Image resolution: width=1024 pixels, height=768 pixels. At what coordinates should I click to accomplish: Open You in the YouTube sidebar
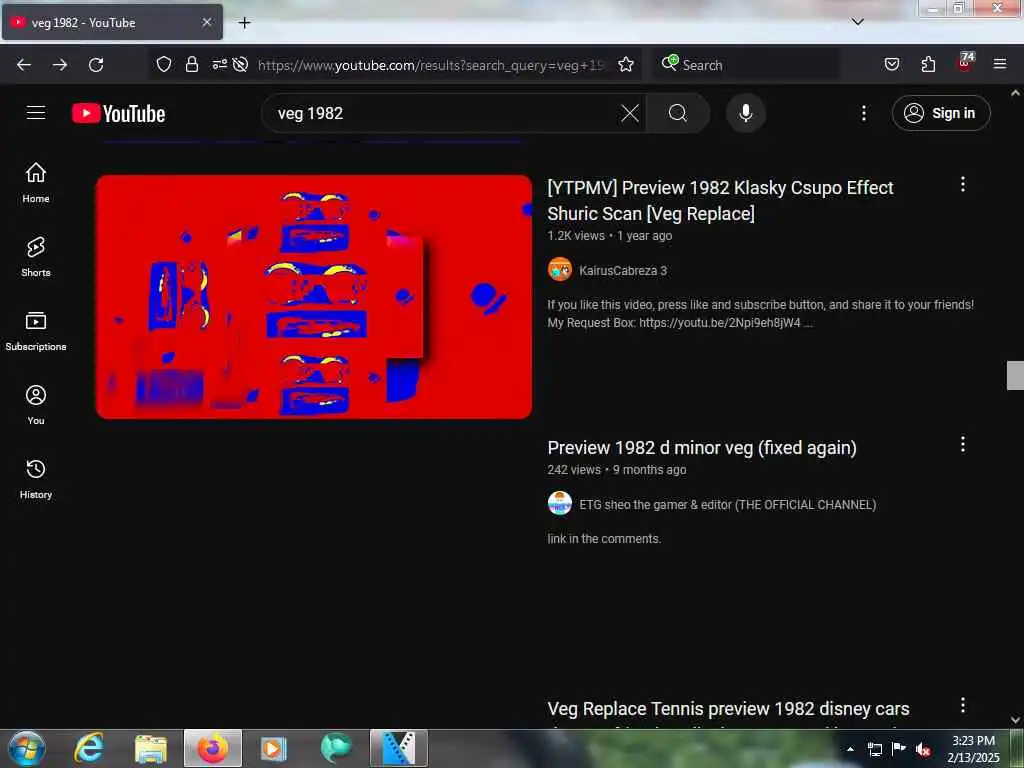(36, 405)
